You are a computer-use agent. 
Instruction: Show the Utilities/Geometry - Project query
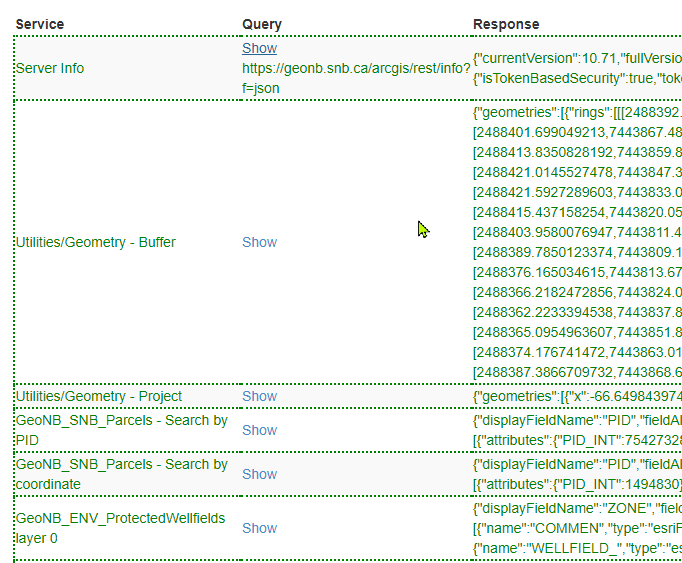click(259, 396)
